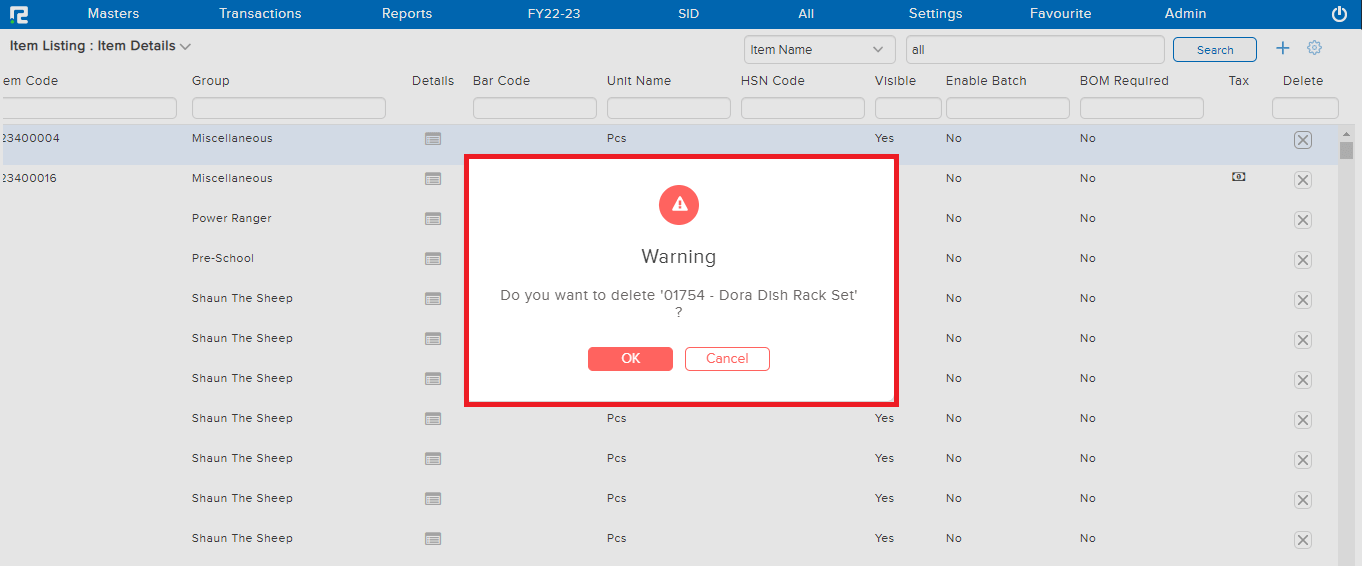Screen dimensions: 1362x566
Task: Confirm deletion with the OK button
Action: (x=630, y=359)
